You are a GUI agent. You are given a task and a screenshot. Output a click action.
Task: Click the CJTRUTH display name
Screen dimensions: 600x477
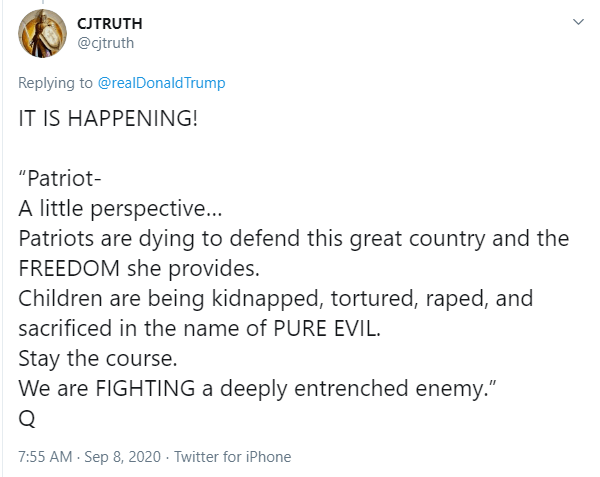click(108, 23)
